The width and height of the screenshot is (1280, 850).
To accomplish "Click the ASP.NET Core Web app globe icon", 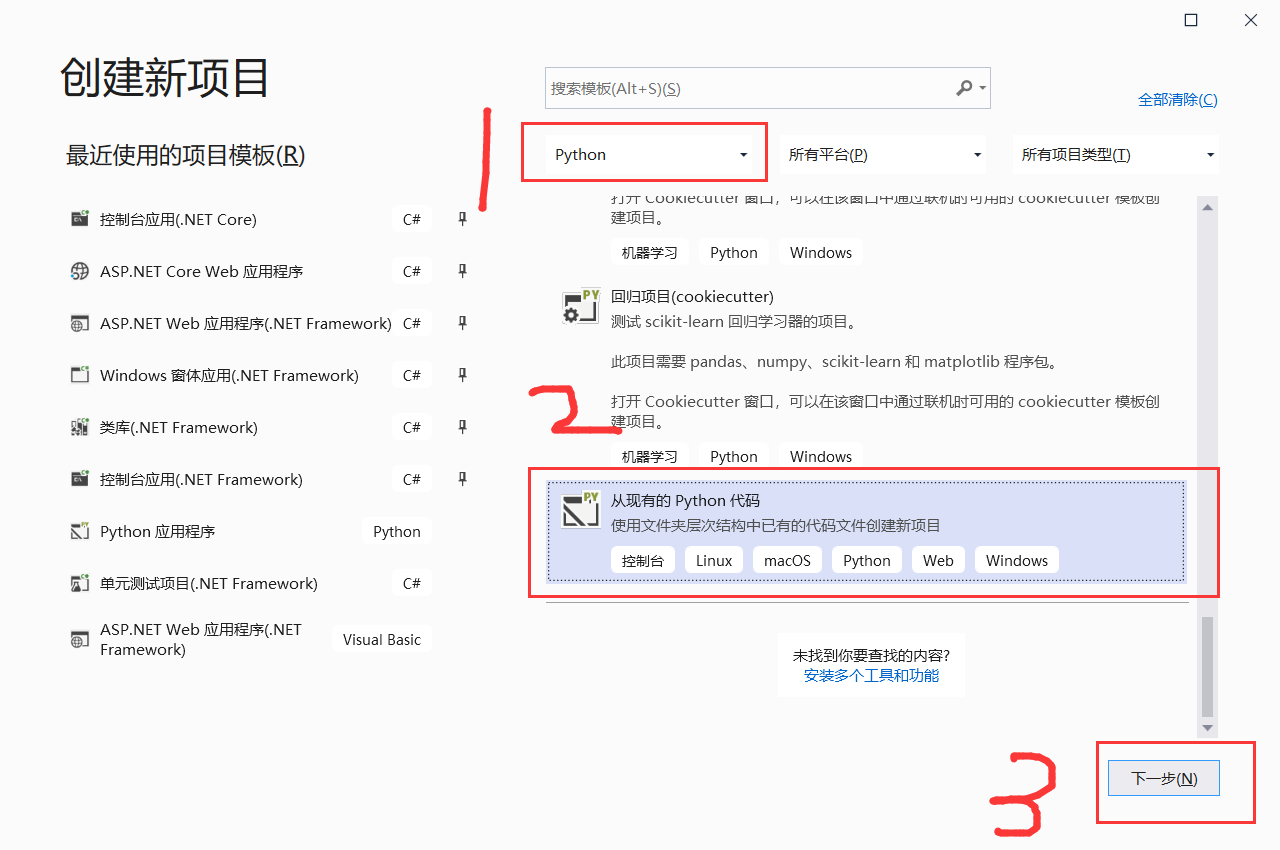I will coord(80,271).
